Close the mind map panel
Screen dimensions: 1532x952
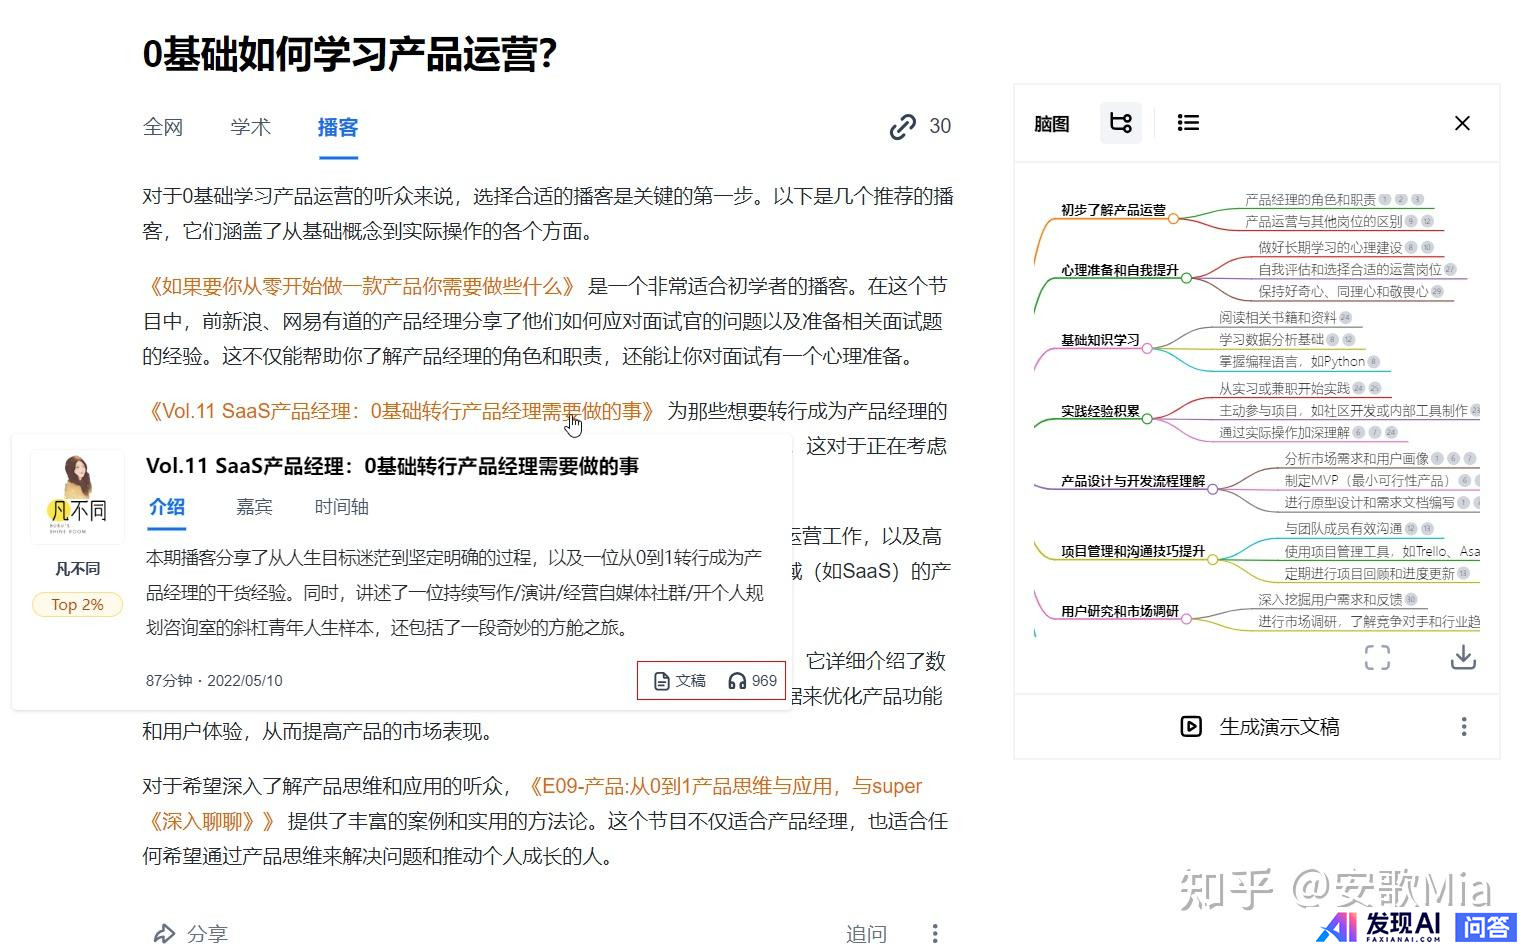(x=1461, y=123)
